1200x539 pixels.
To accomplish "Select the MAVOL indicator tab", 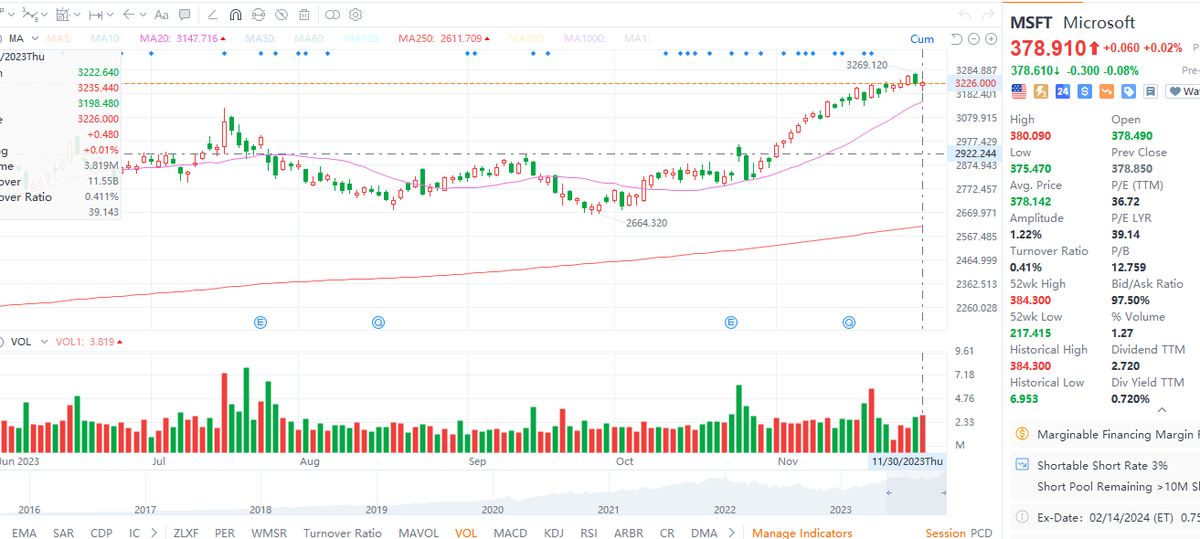I will (x=418, y=533).
